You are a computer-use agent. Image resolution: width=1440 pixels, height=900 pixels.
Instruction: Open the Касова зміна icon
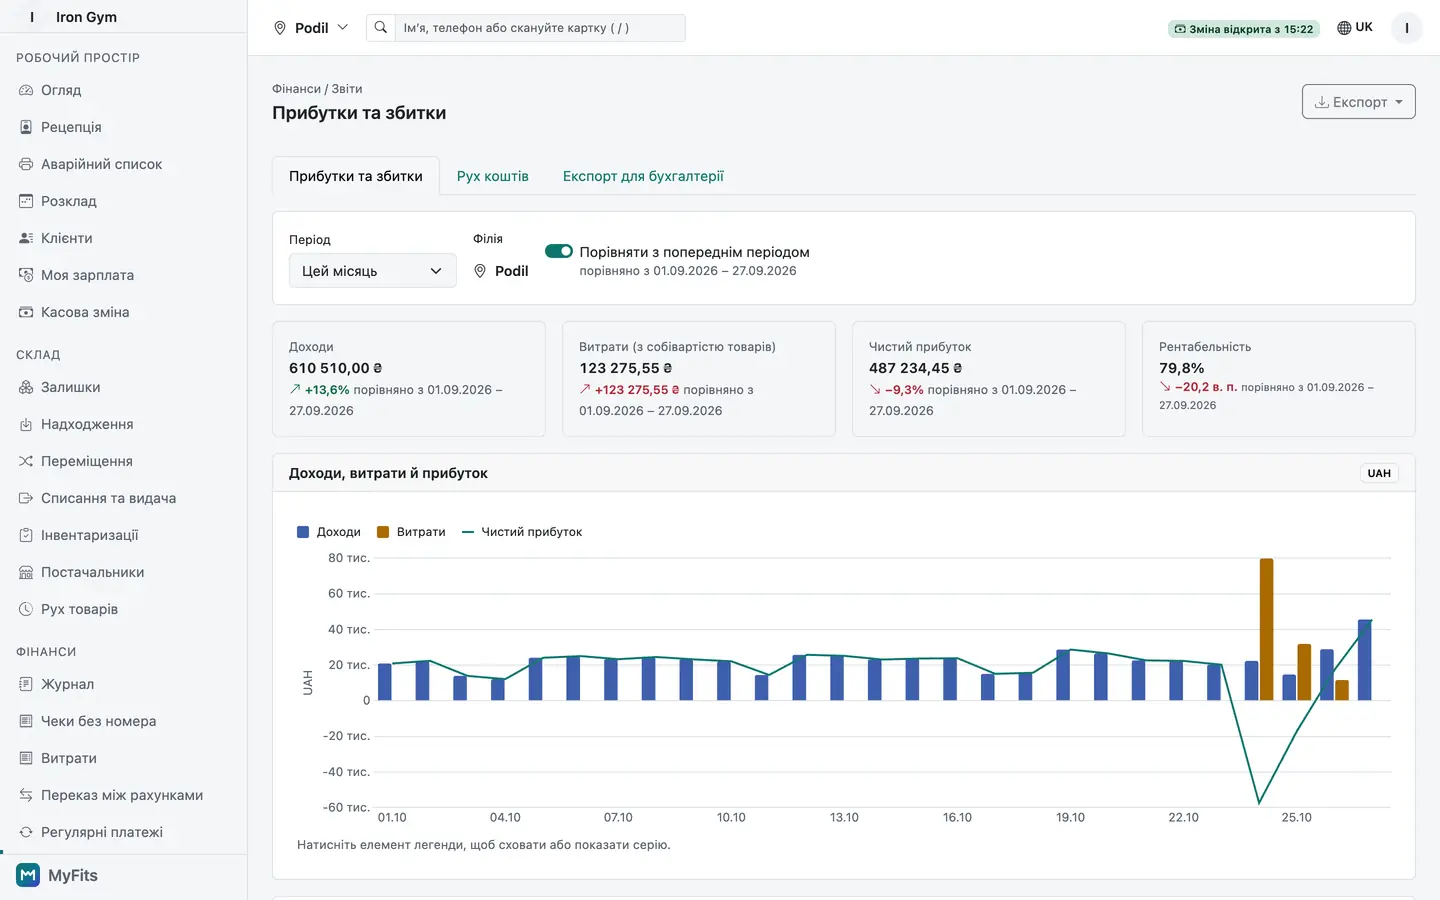tap(26, 312)
